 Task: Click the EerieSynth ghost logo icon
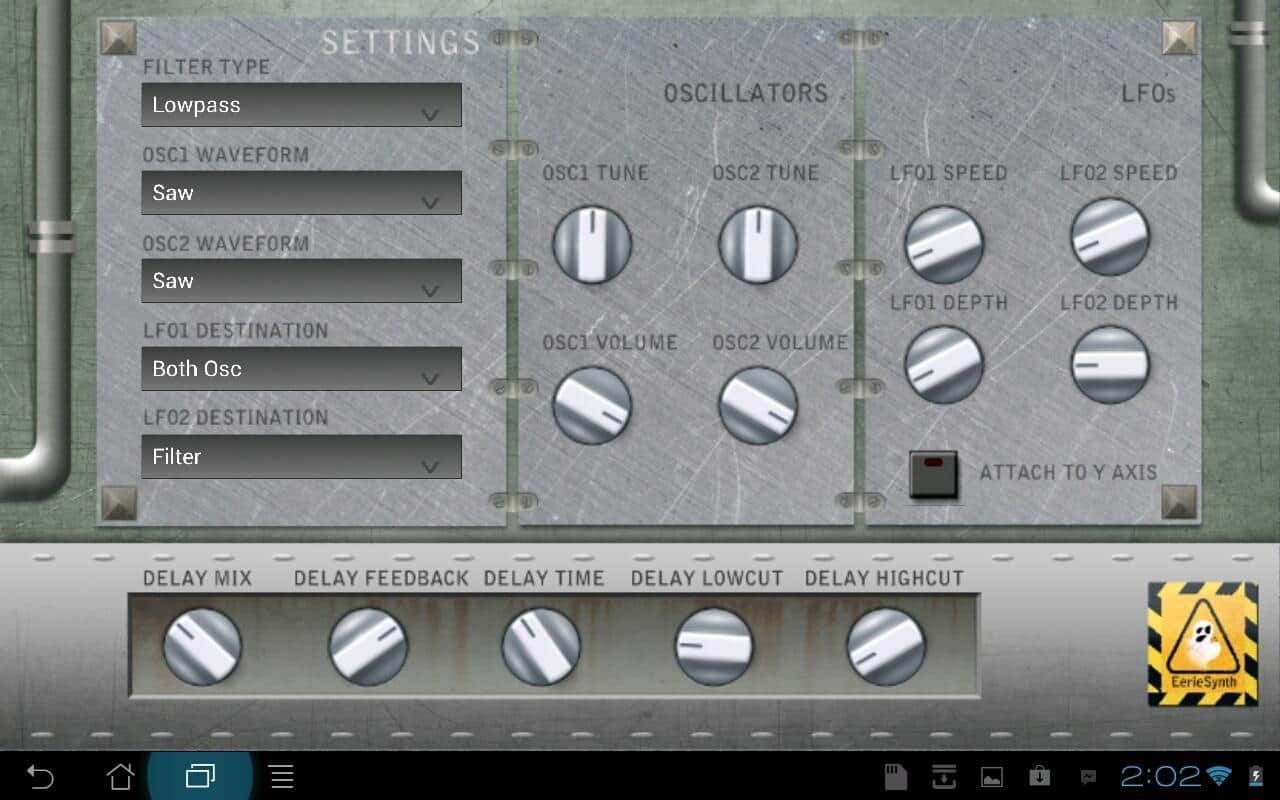[x=1202, y=643]
